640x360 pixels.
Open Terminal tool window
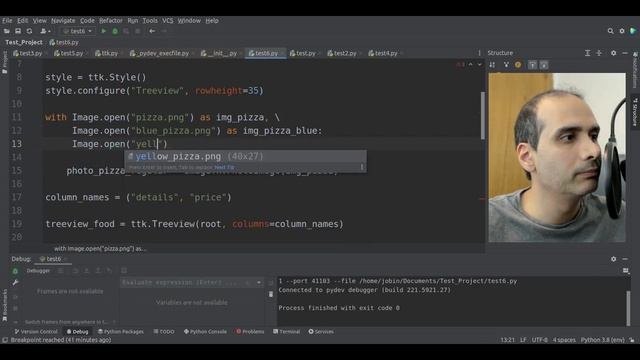pyautogui.click(x=287, y=331)
